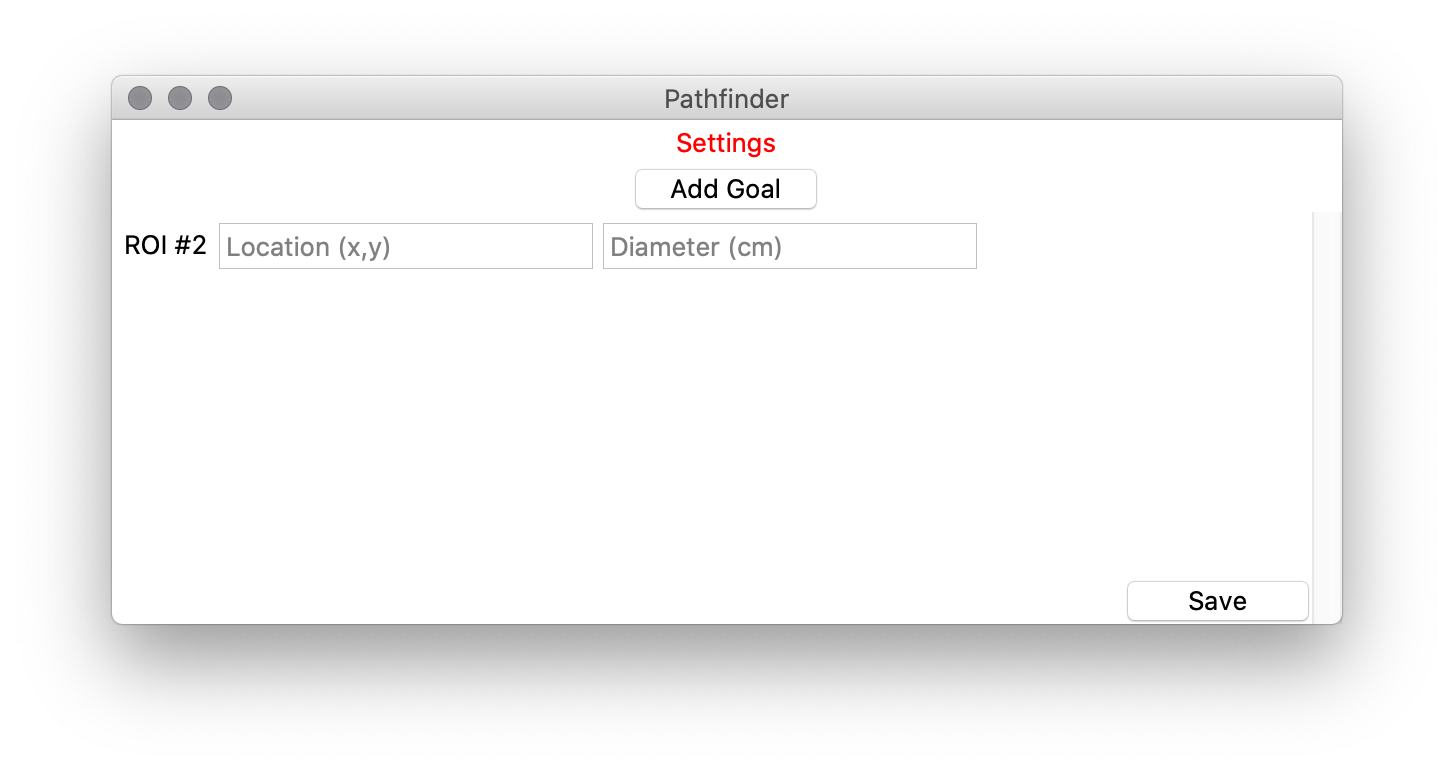Close the Pathfinder window
Viewport: 1454px width, 772px height.
[140, 98]
